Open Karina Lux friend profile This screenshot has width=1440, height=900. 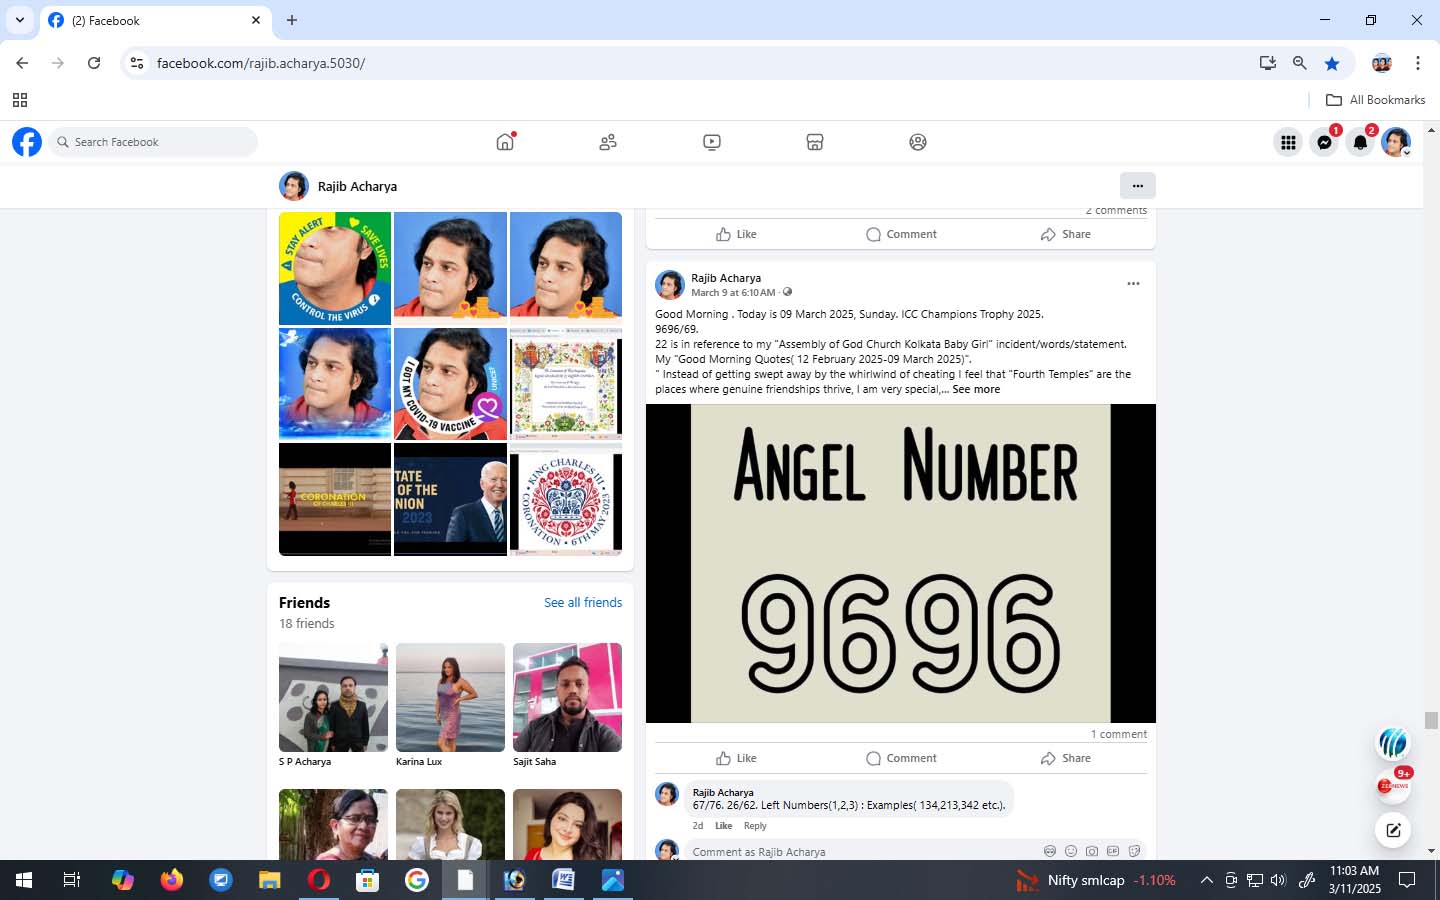pyautogui.click(x=450, y=698)
